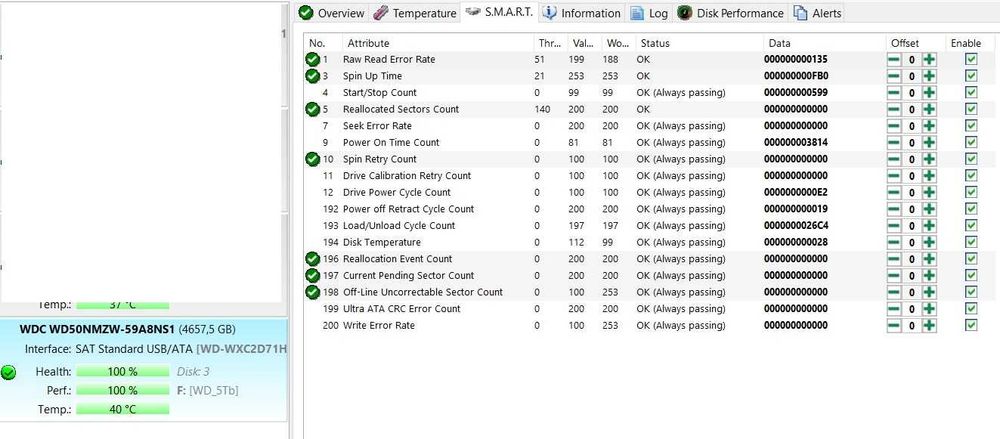The height and width of the screenshot is (439, 1000).
Task: Click the Raw Read Error Rate green check icon
Action: [312, 59]
